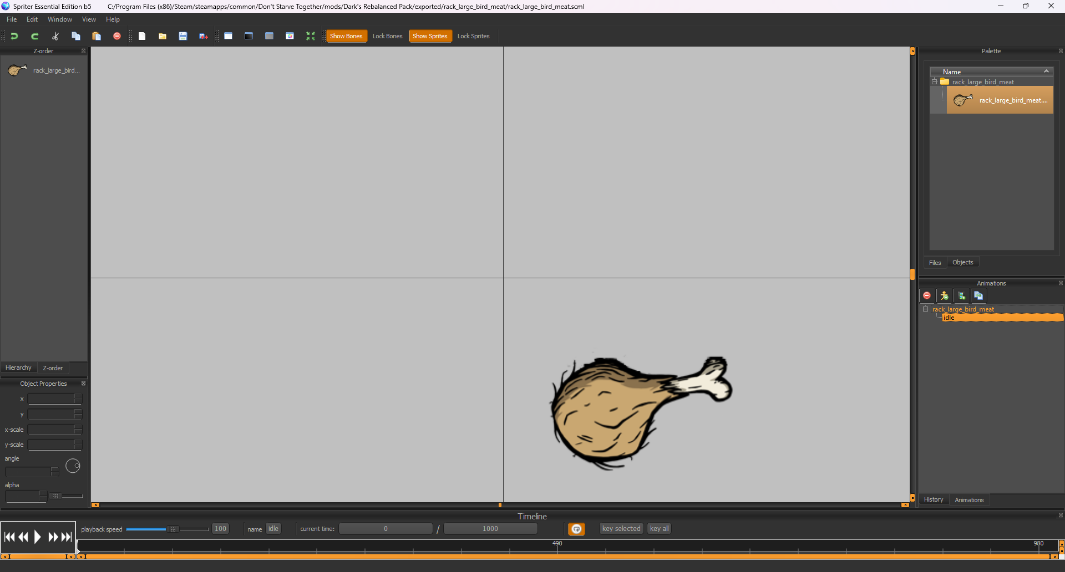Click the Name column sort arrow in Palette
The width and height of the screenshot is (1065, 572).
(1046, 71)
